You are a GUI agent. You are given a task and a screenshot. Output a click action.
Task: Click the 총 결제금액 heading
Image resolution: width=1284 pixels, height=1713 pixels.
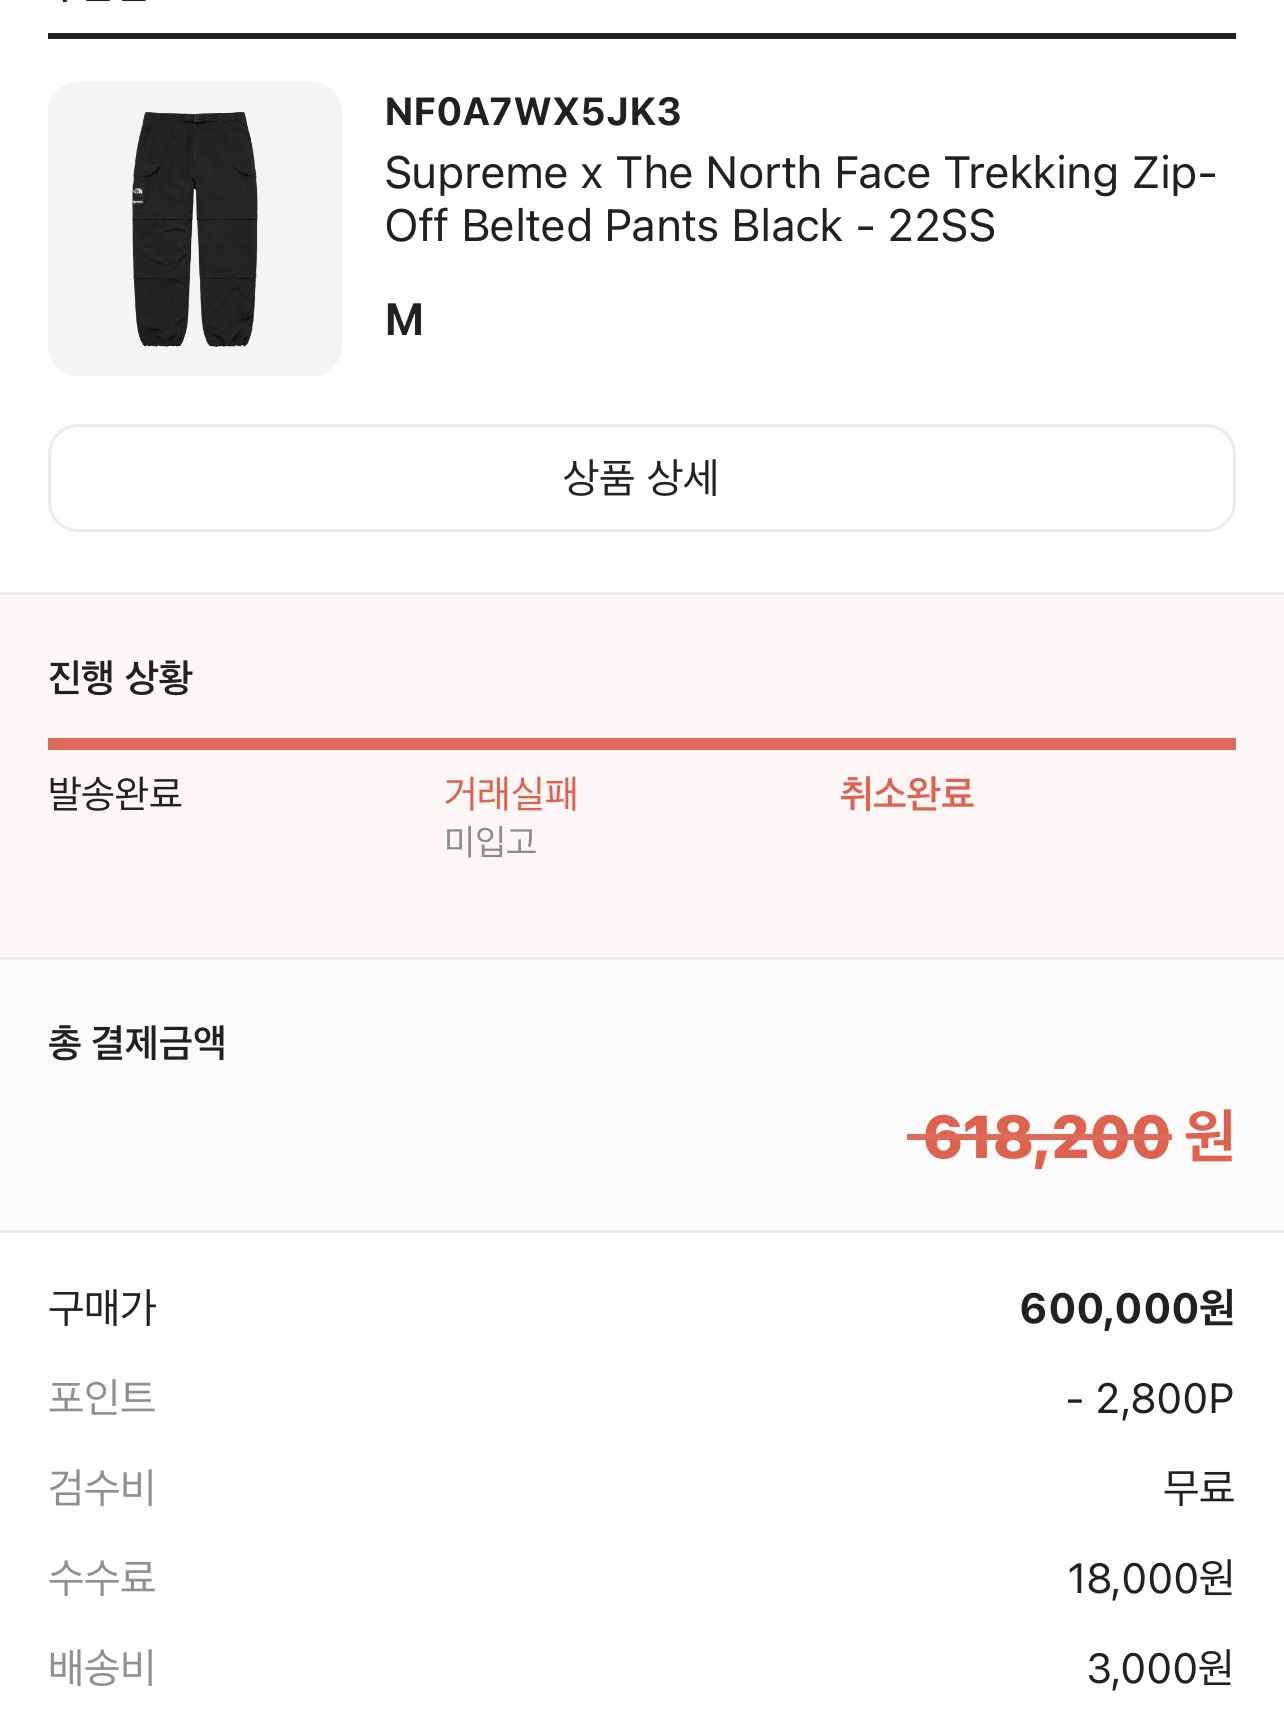[x=137, y=1043]
